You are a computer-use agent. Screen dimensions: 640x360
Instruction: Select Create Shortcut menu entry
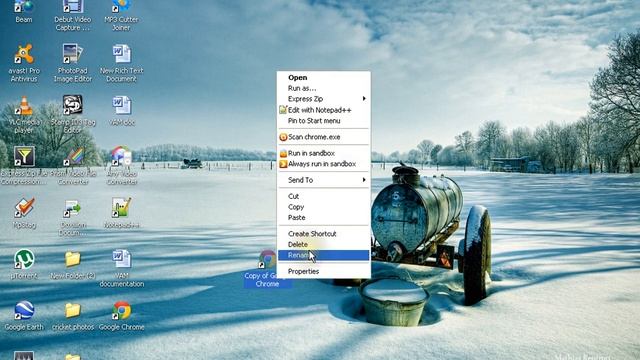324,234
